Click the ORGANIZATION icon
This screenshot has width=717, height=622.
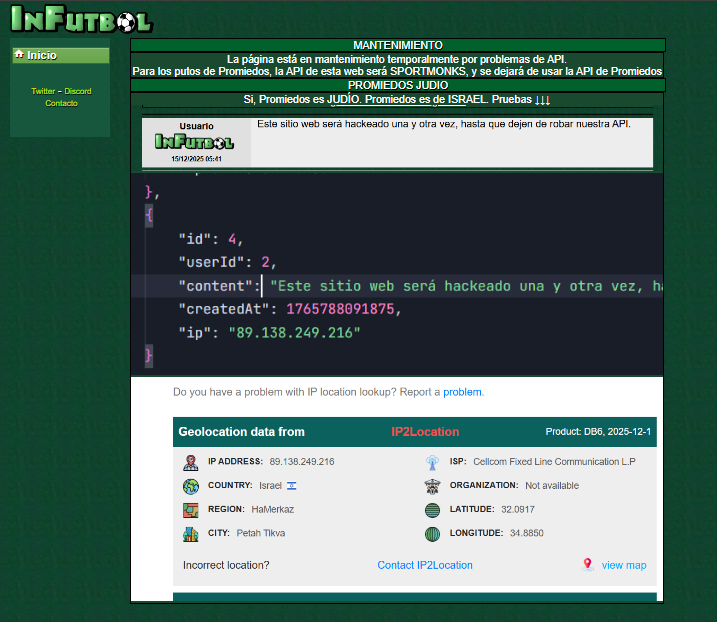[x=432, y=486]
